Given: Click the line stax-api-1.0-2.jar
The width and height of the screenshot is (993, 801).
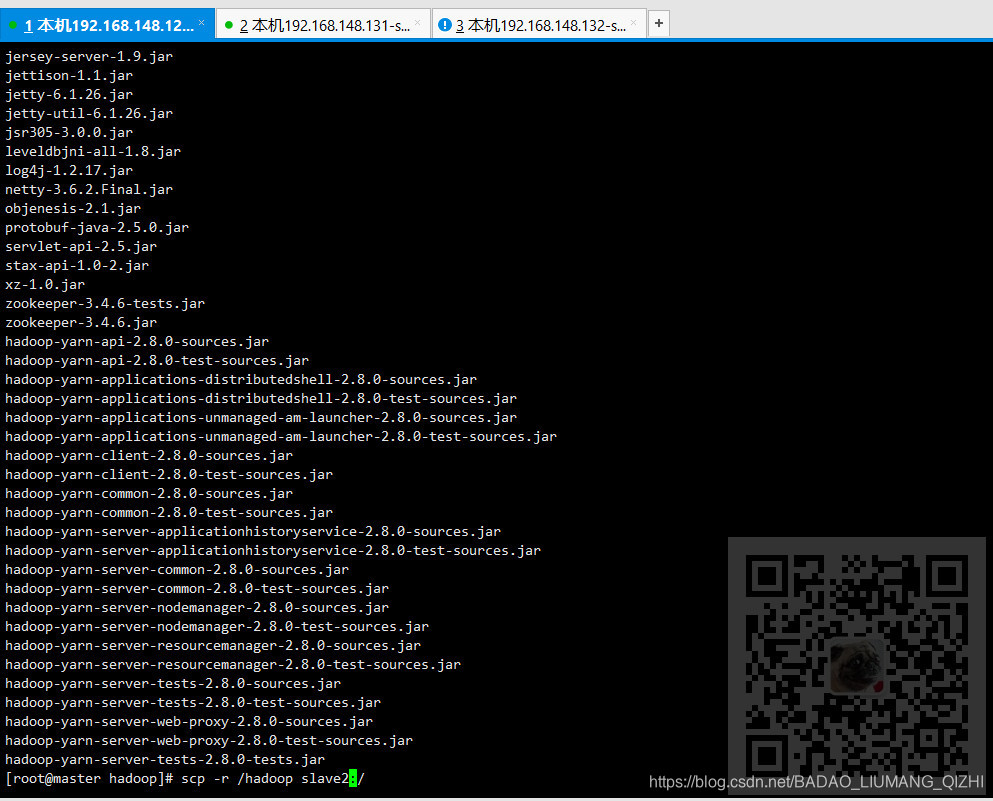Looking at the screenshot, I should (77, 265).
